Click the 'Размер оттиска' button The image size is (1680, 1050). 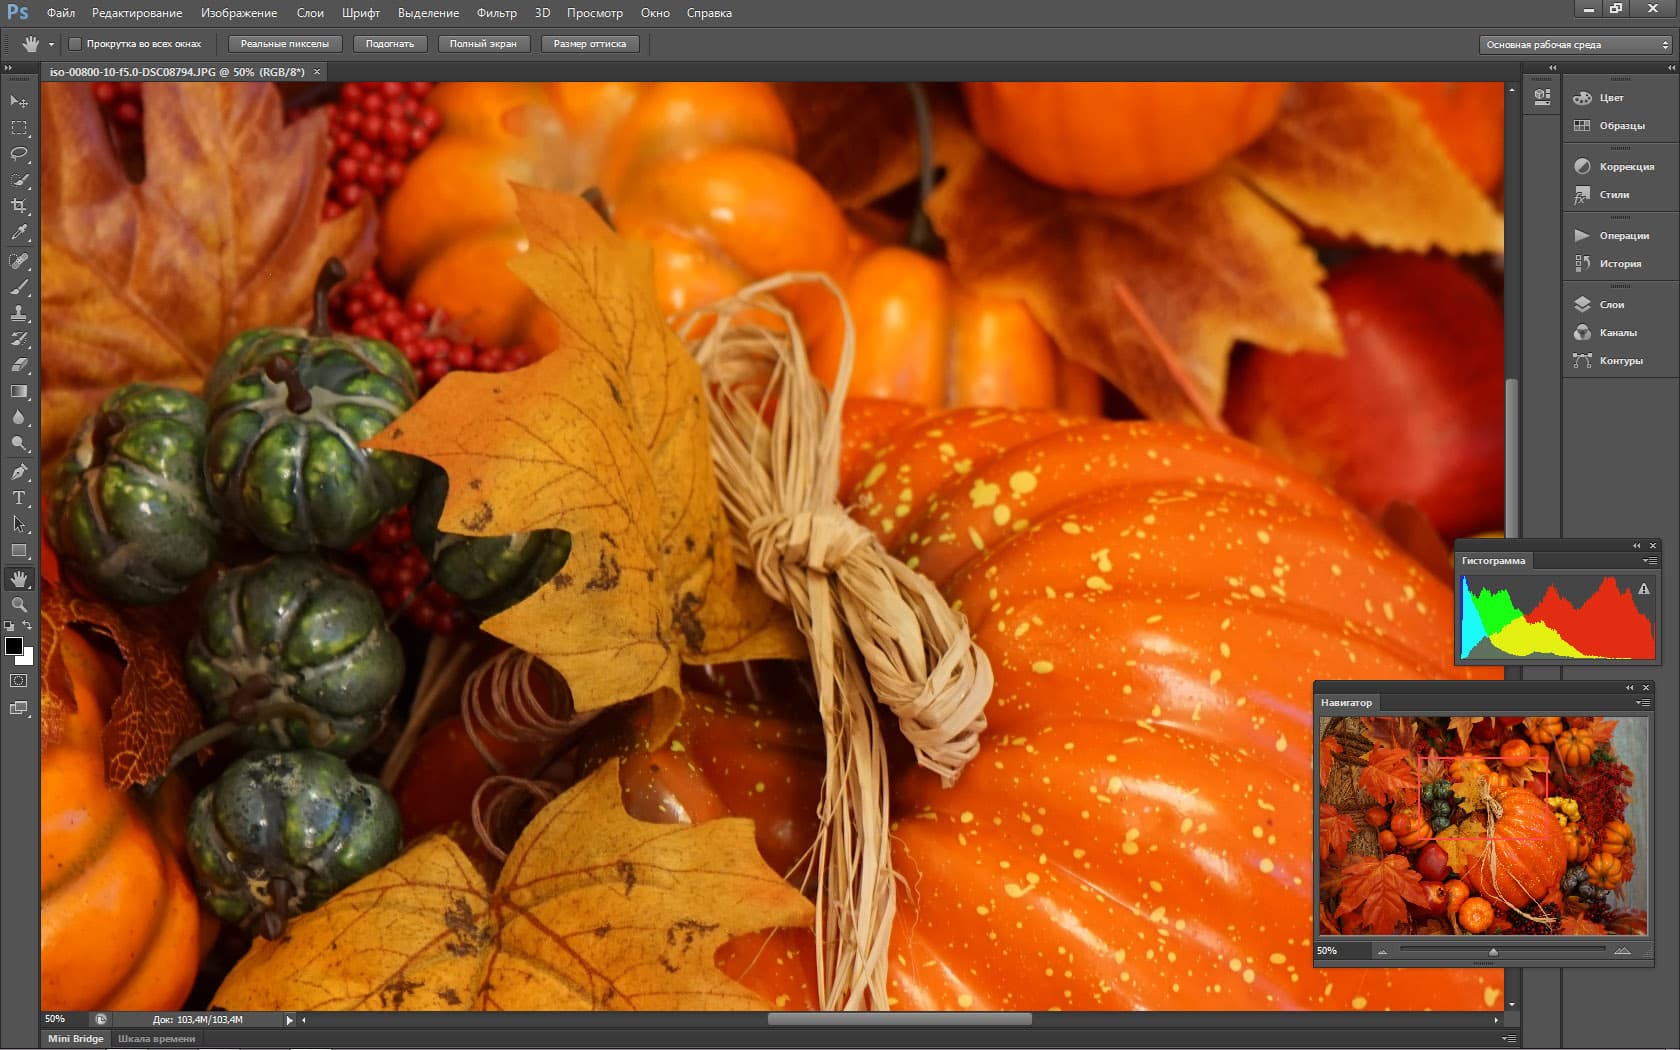click(x=590, y=44)
